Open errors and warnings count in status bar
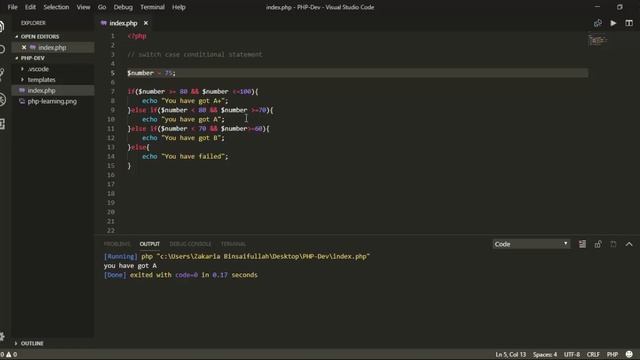The image size is (640, 360). click(9, 354)
